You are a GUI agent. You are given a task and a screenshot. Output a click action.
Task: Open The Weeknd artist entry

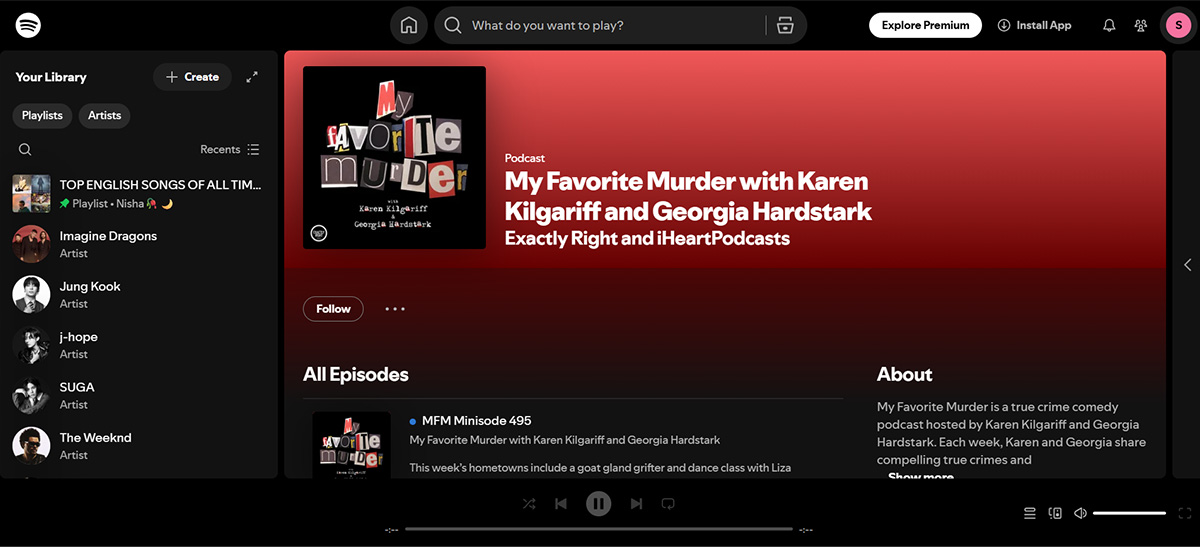(x=139, y=445)
